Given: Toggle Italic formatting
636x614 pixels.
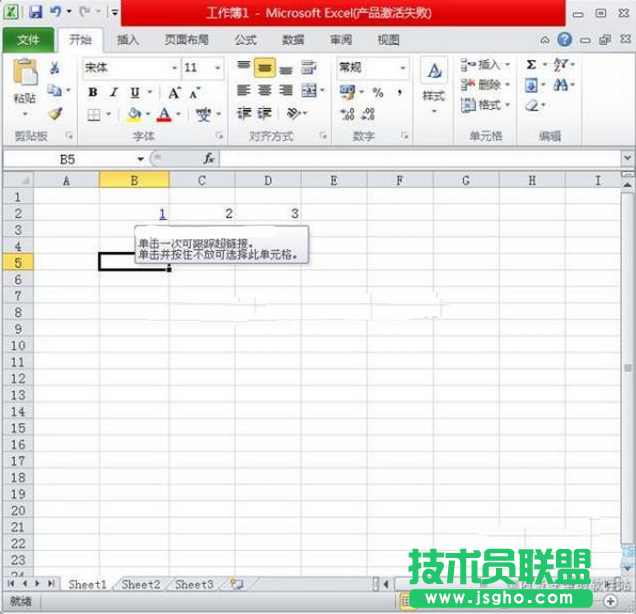Looking at the screenshot, I should pyautogui.click(x=114, y=92).
